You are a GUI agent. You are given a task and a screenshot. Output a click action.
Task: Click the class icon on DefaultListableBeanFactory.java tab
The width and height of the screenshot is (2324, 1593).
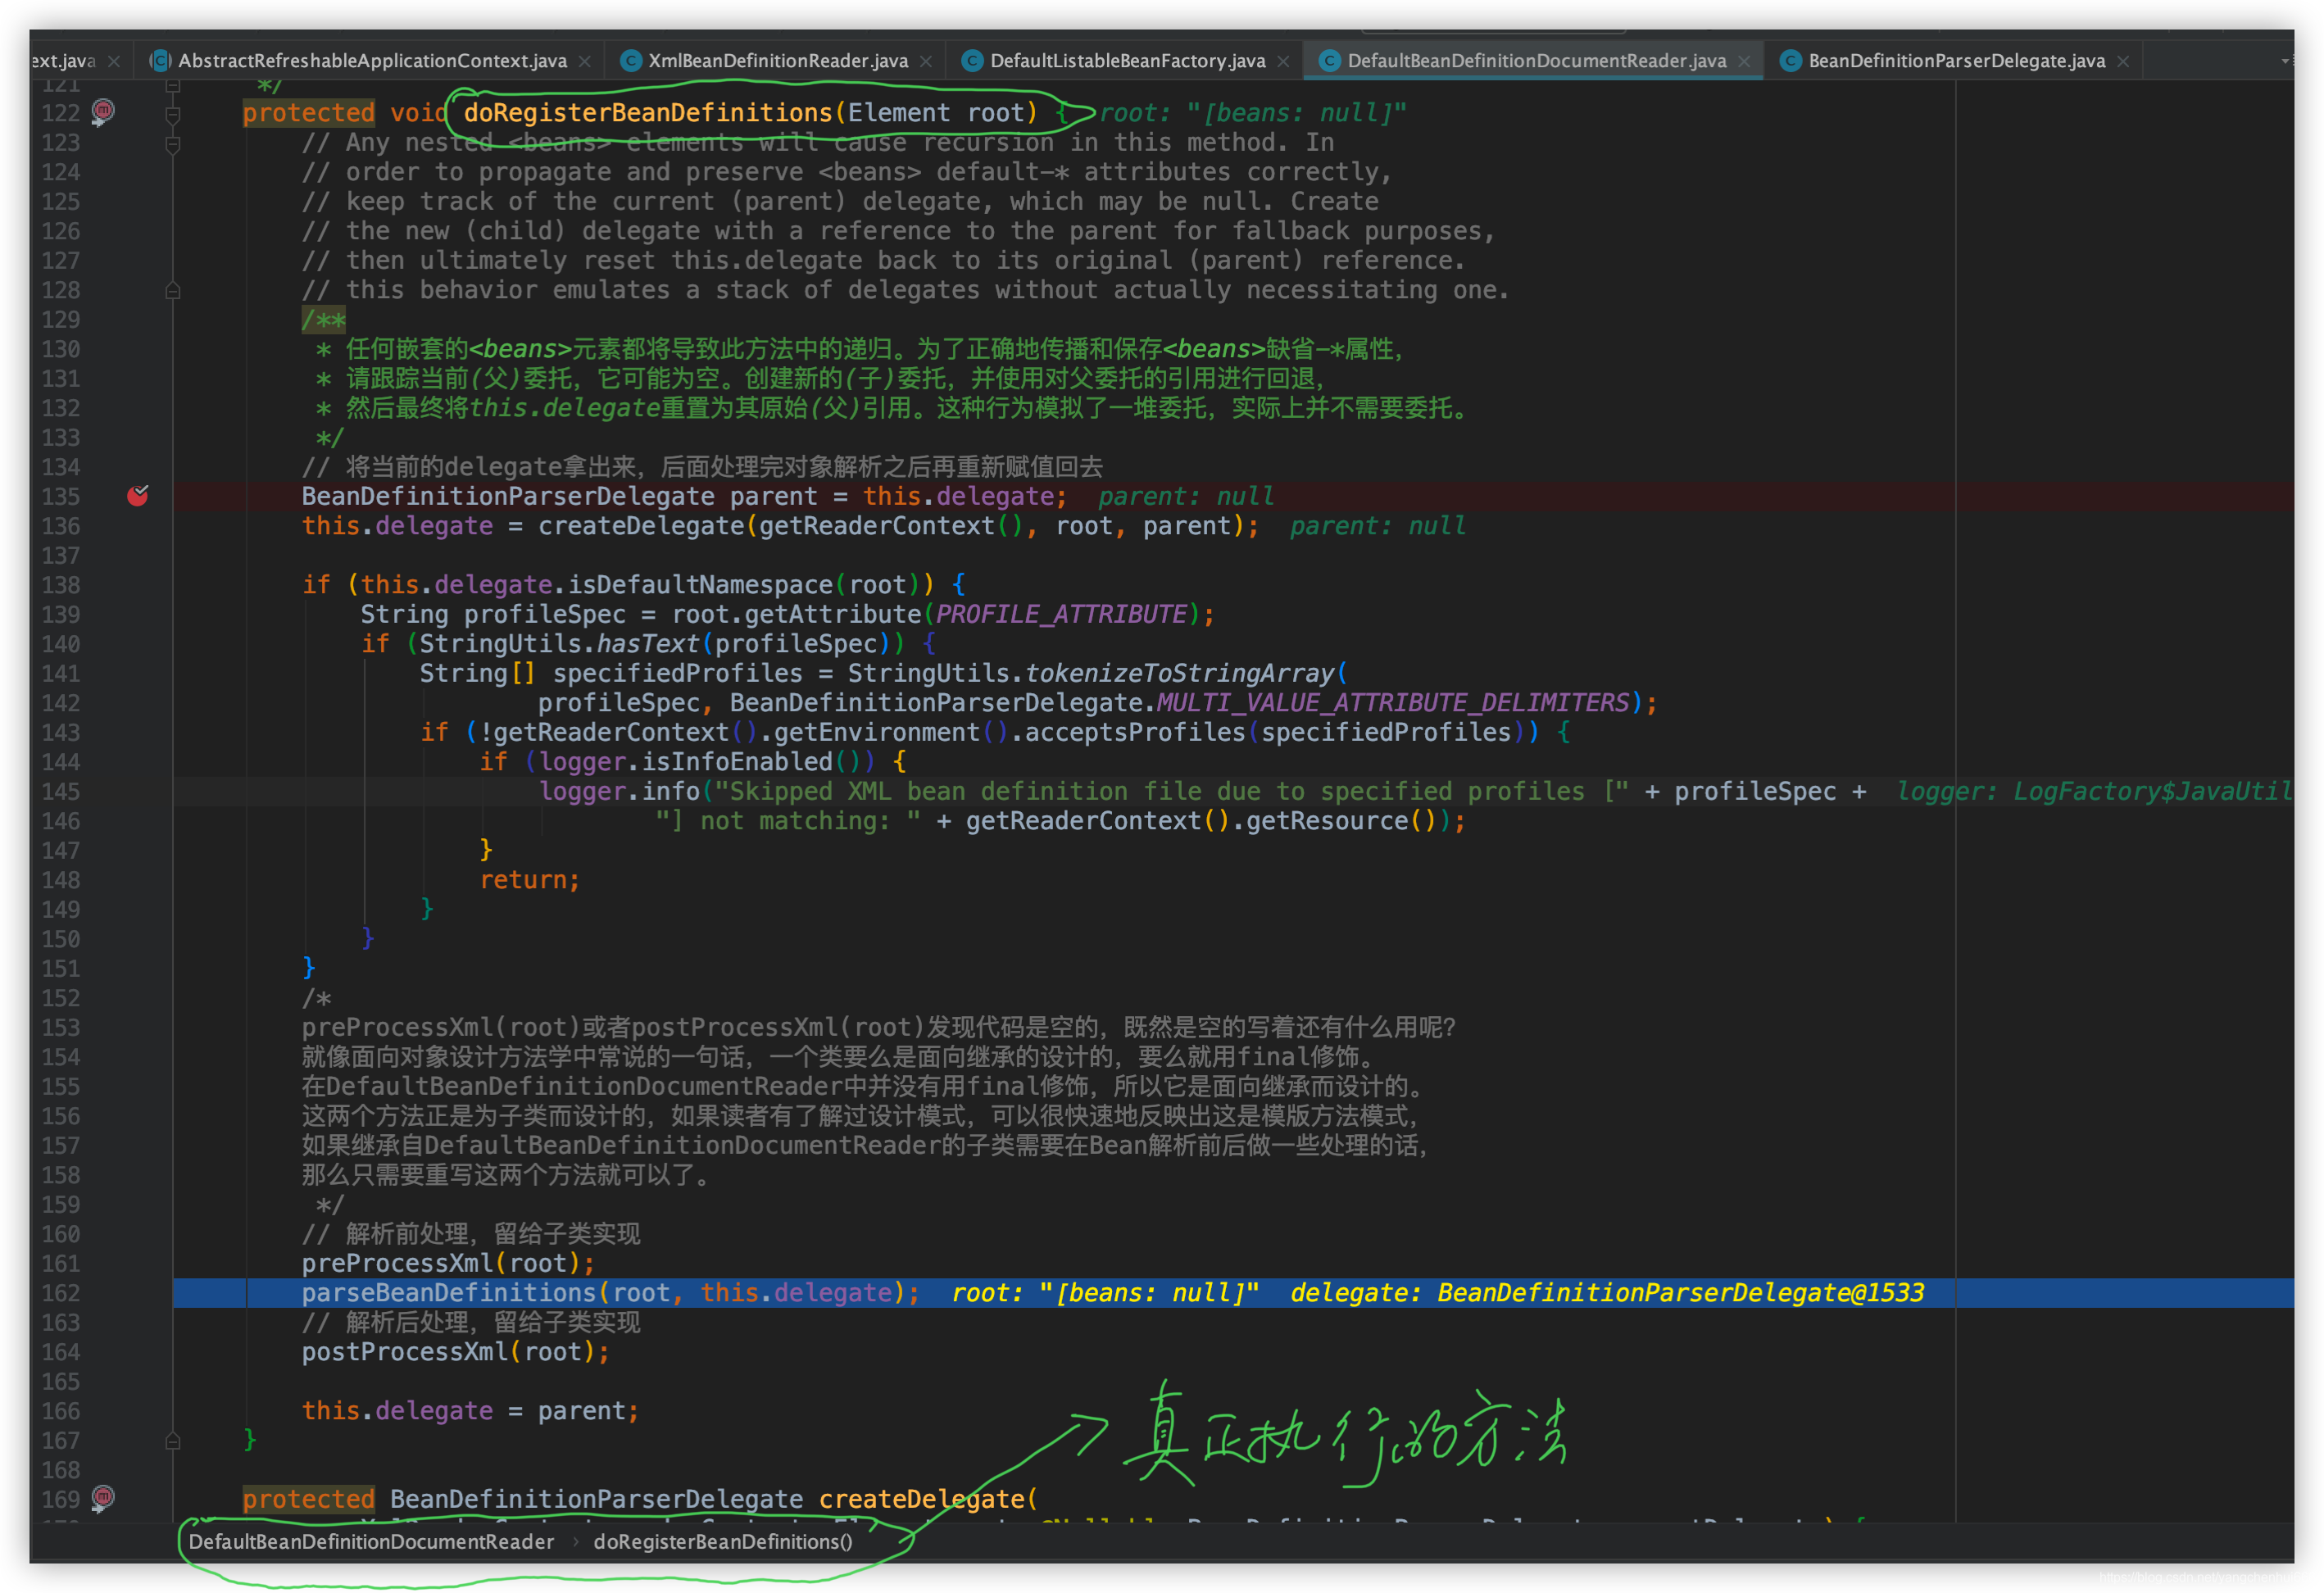[972, 60]
